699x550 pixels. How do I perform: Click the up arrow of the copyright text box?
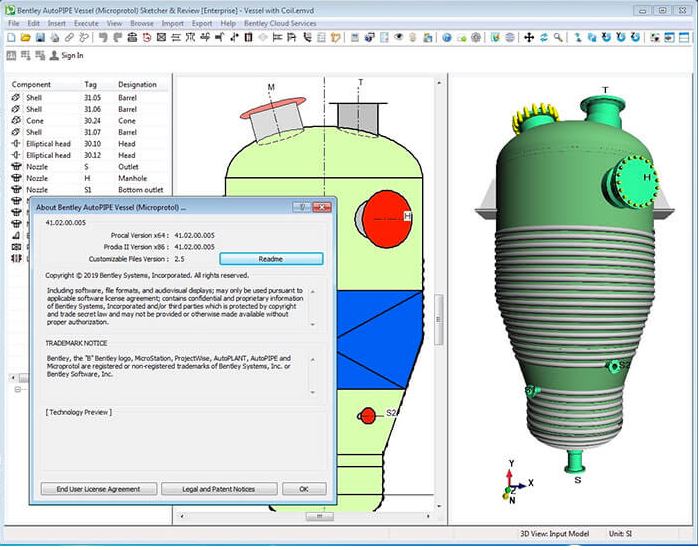[313, 291]
